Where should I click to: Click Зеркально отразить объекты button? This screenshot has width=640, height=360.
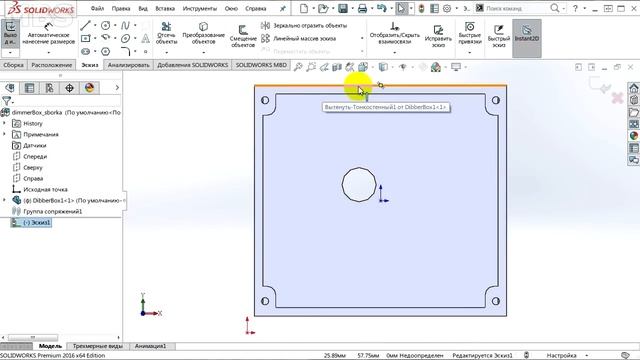click(304, 25)
